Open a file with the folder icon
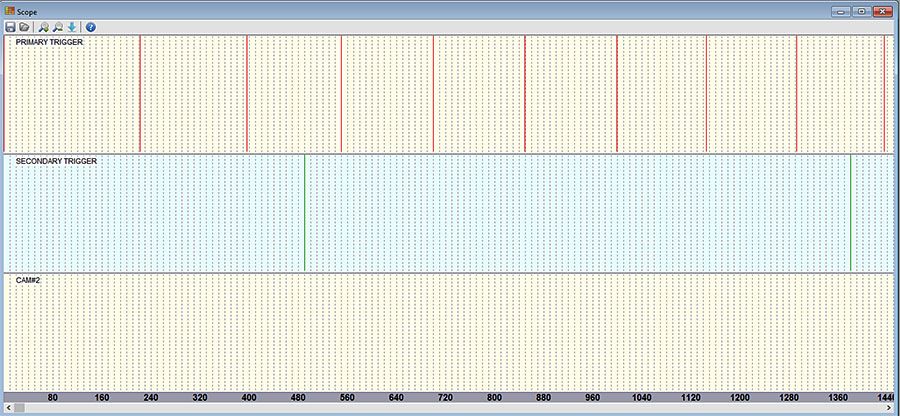Viewport: 900px width, 416px height. (x=24, y=27)
